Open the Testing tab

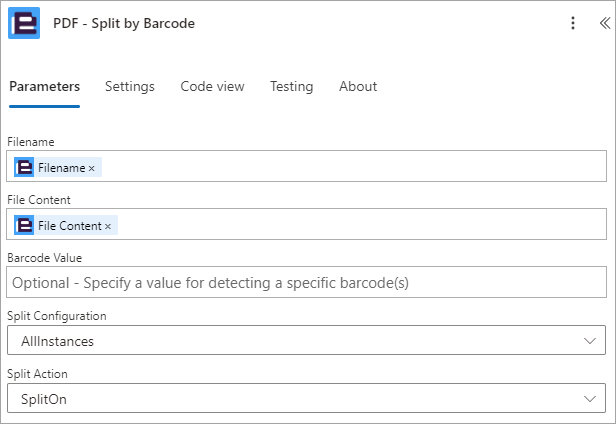pos(292,86)
